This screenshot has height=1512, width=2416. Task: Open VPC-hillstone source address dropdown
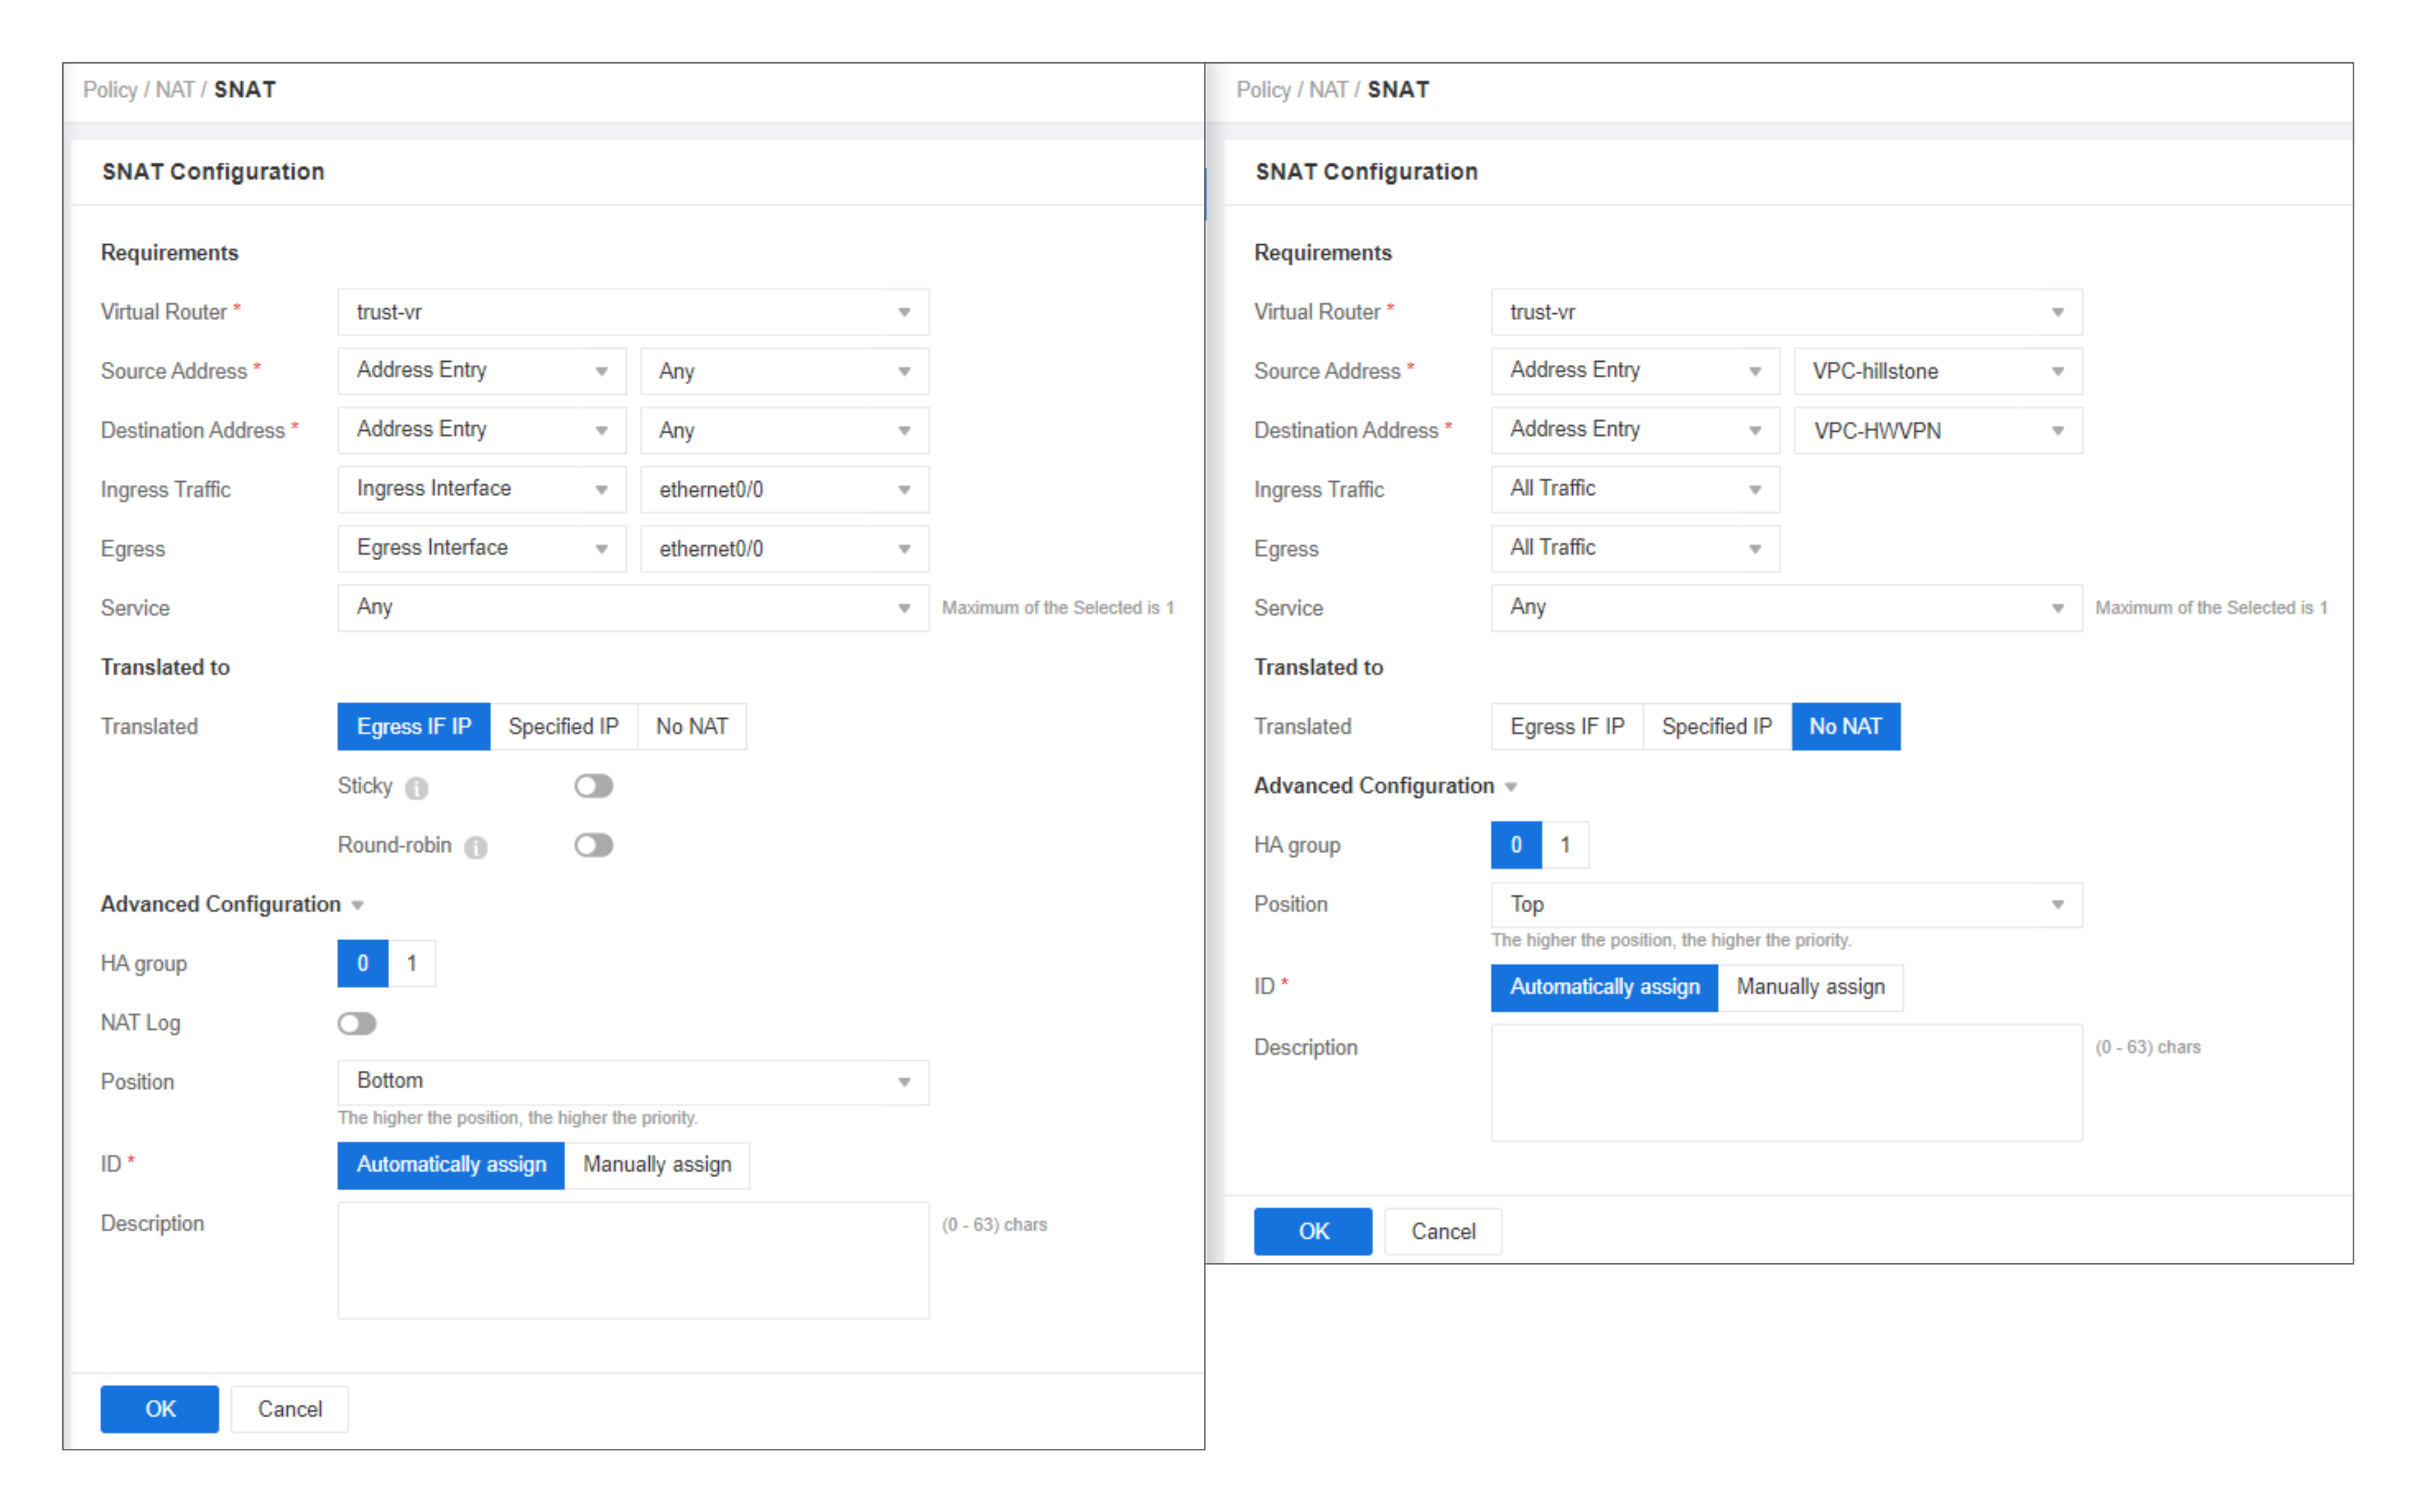pos(1938,371)
